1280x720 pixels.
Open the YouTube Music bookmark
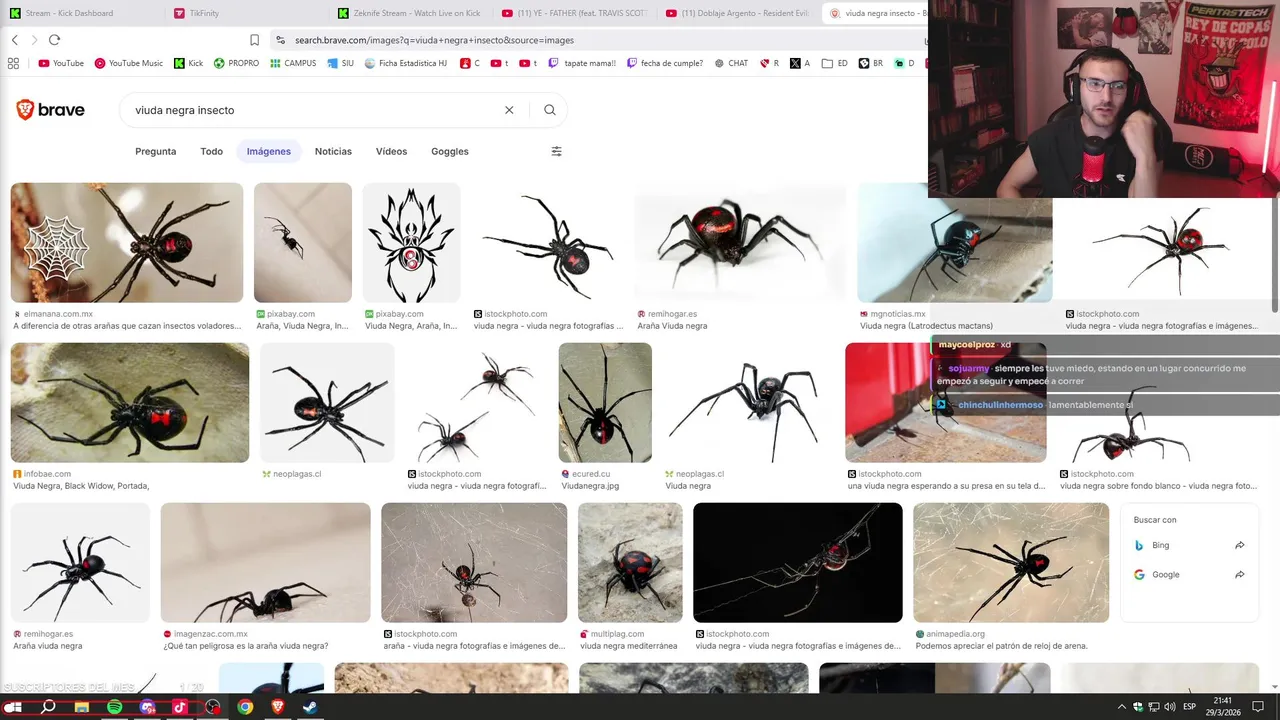click(x=128, y=63)
